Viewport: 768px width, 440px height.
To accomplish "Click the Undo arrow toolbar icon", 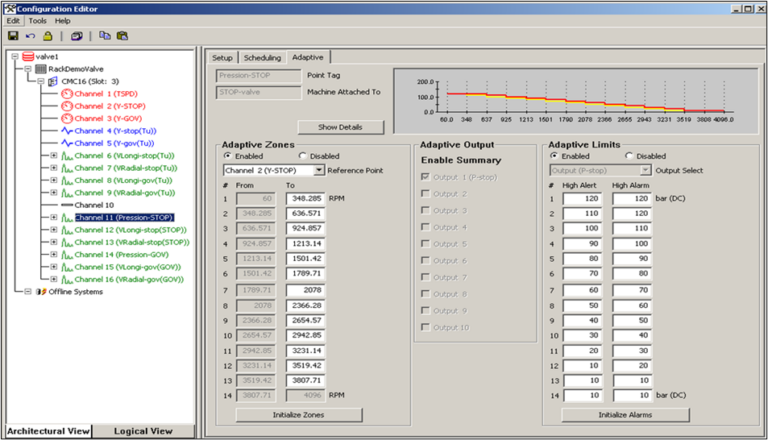I will pos(30,35).
